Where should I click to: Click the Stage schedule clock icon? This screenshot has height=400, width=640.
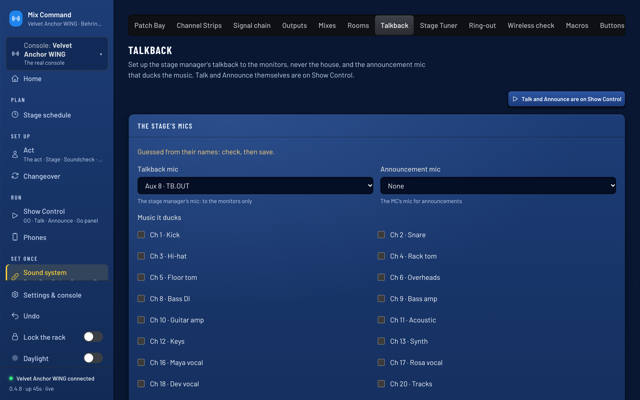coord(15,115)
